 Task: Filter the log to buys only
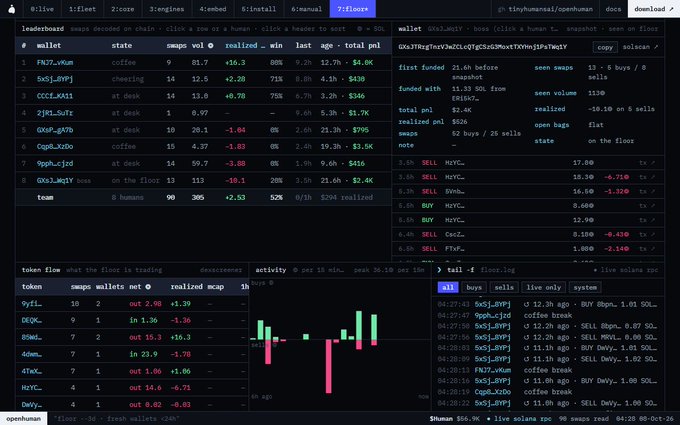pos(474,287)
